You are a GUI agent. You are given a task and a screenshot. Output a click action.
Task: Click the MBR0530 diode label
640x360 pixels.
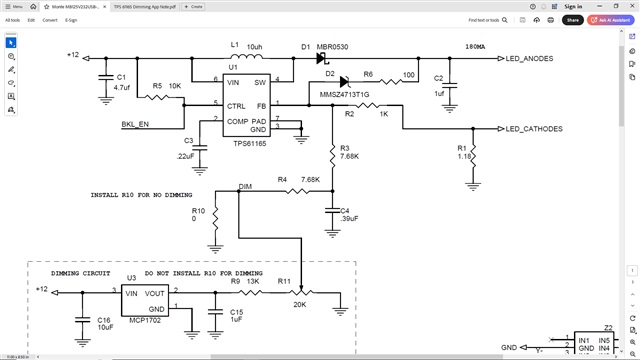pos(332,47)
